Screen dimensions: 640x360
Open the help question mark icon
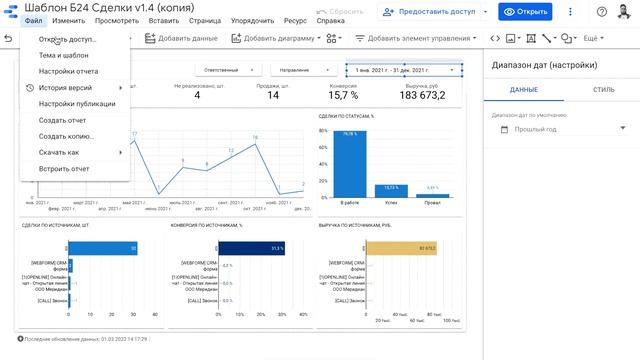[602, 12]
